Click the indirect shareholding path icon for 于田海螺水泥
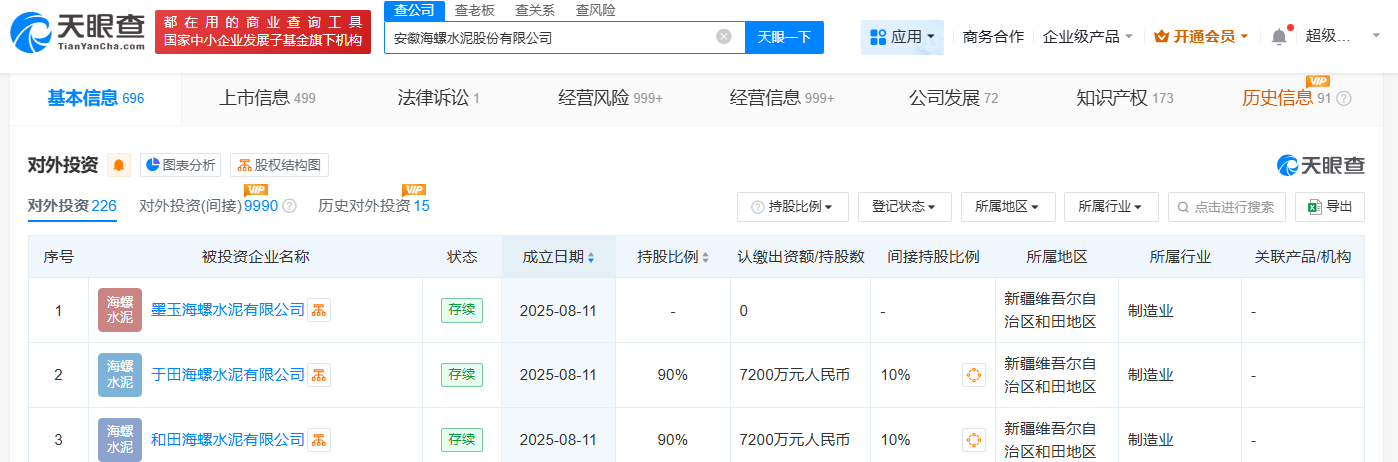 (x=973, y=375)
